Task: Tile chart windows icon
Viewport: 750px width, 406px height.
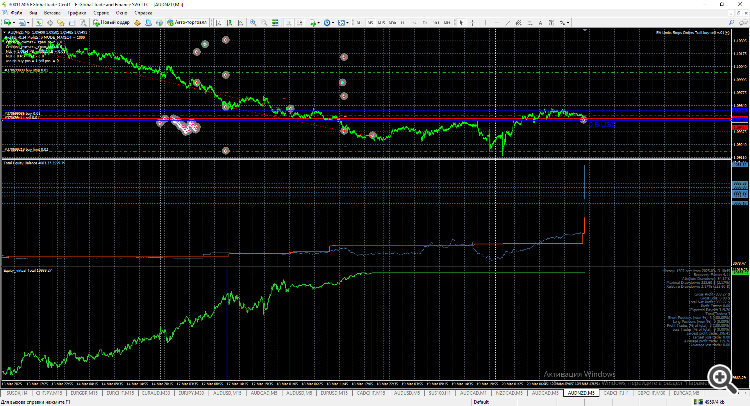Action: [275, 22]
